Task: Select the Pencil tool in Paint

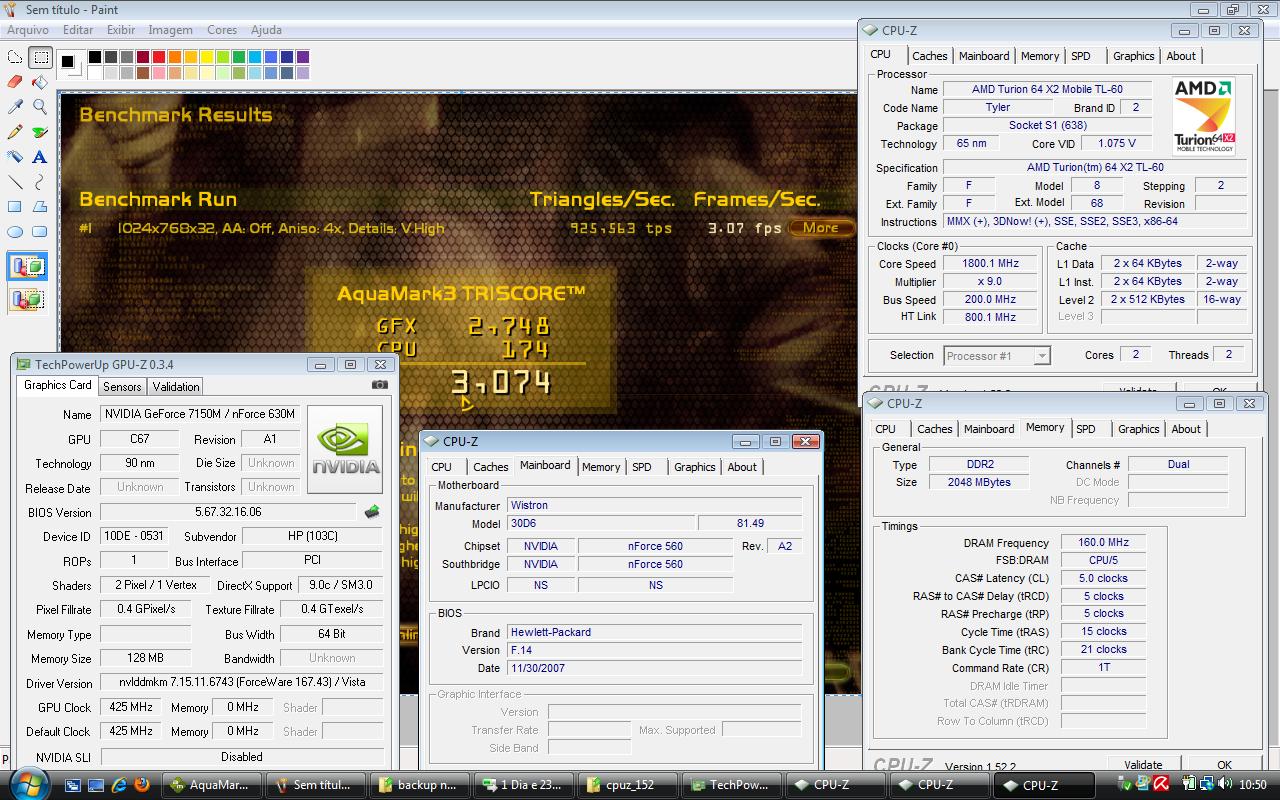Action: (15, 131)
